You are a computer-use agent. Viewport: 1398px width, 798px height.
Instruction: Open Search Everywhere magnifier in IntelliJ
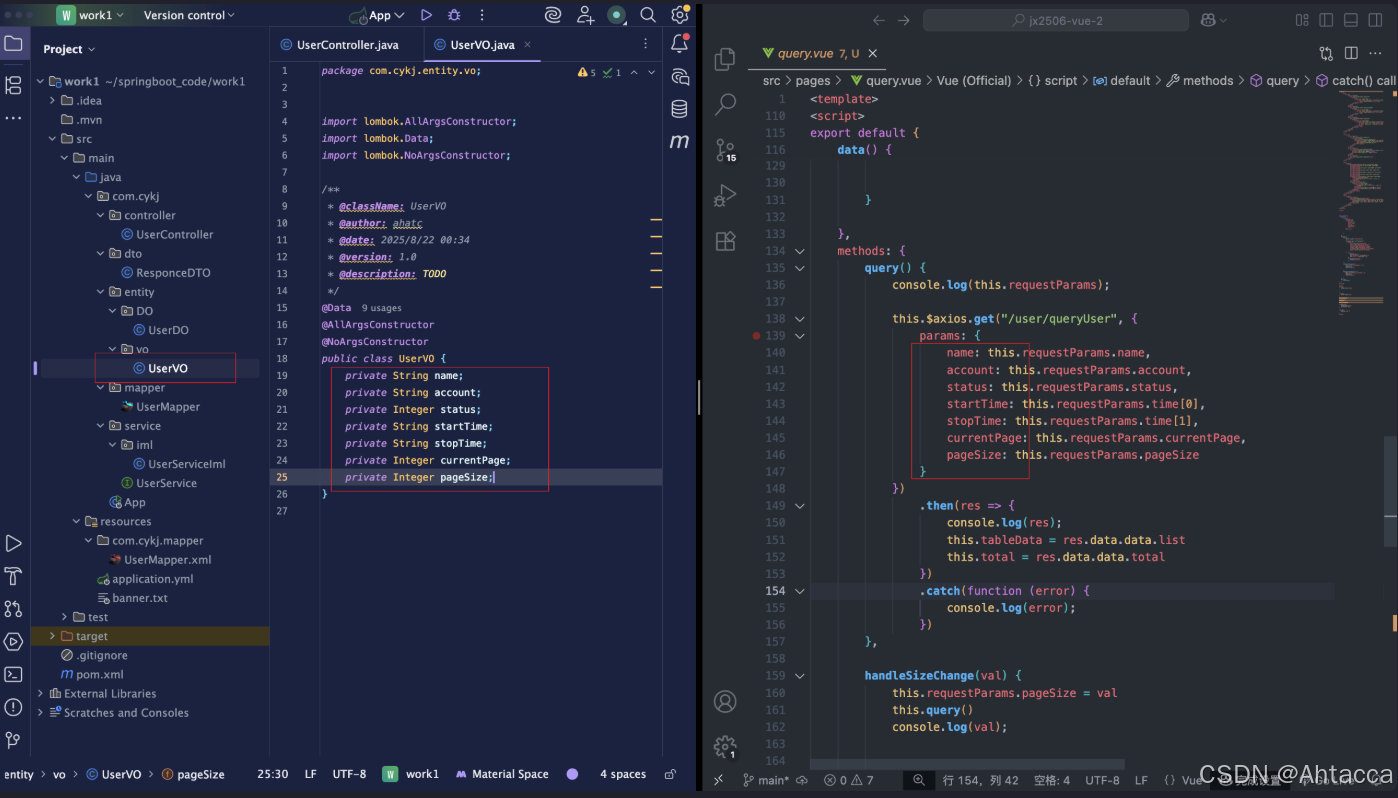[x=648, y=15]
